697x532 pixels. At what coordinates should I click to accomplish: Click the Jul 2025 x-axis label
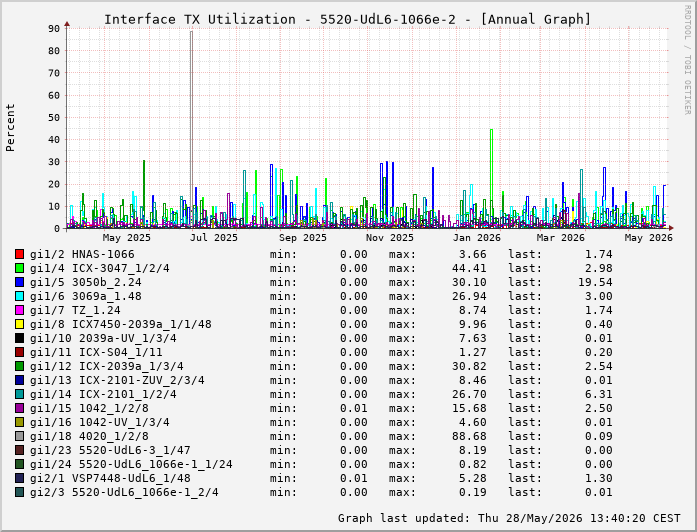(x=214, y=238)
